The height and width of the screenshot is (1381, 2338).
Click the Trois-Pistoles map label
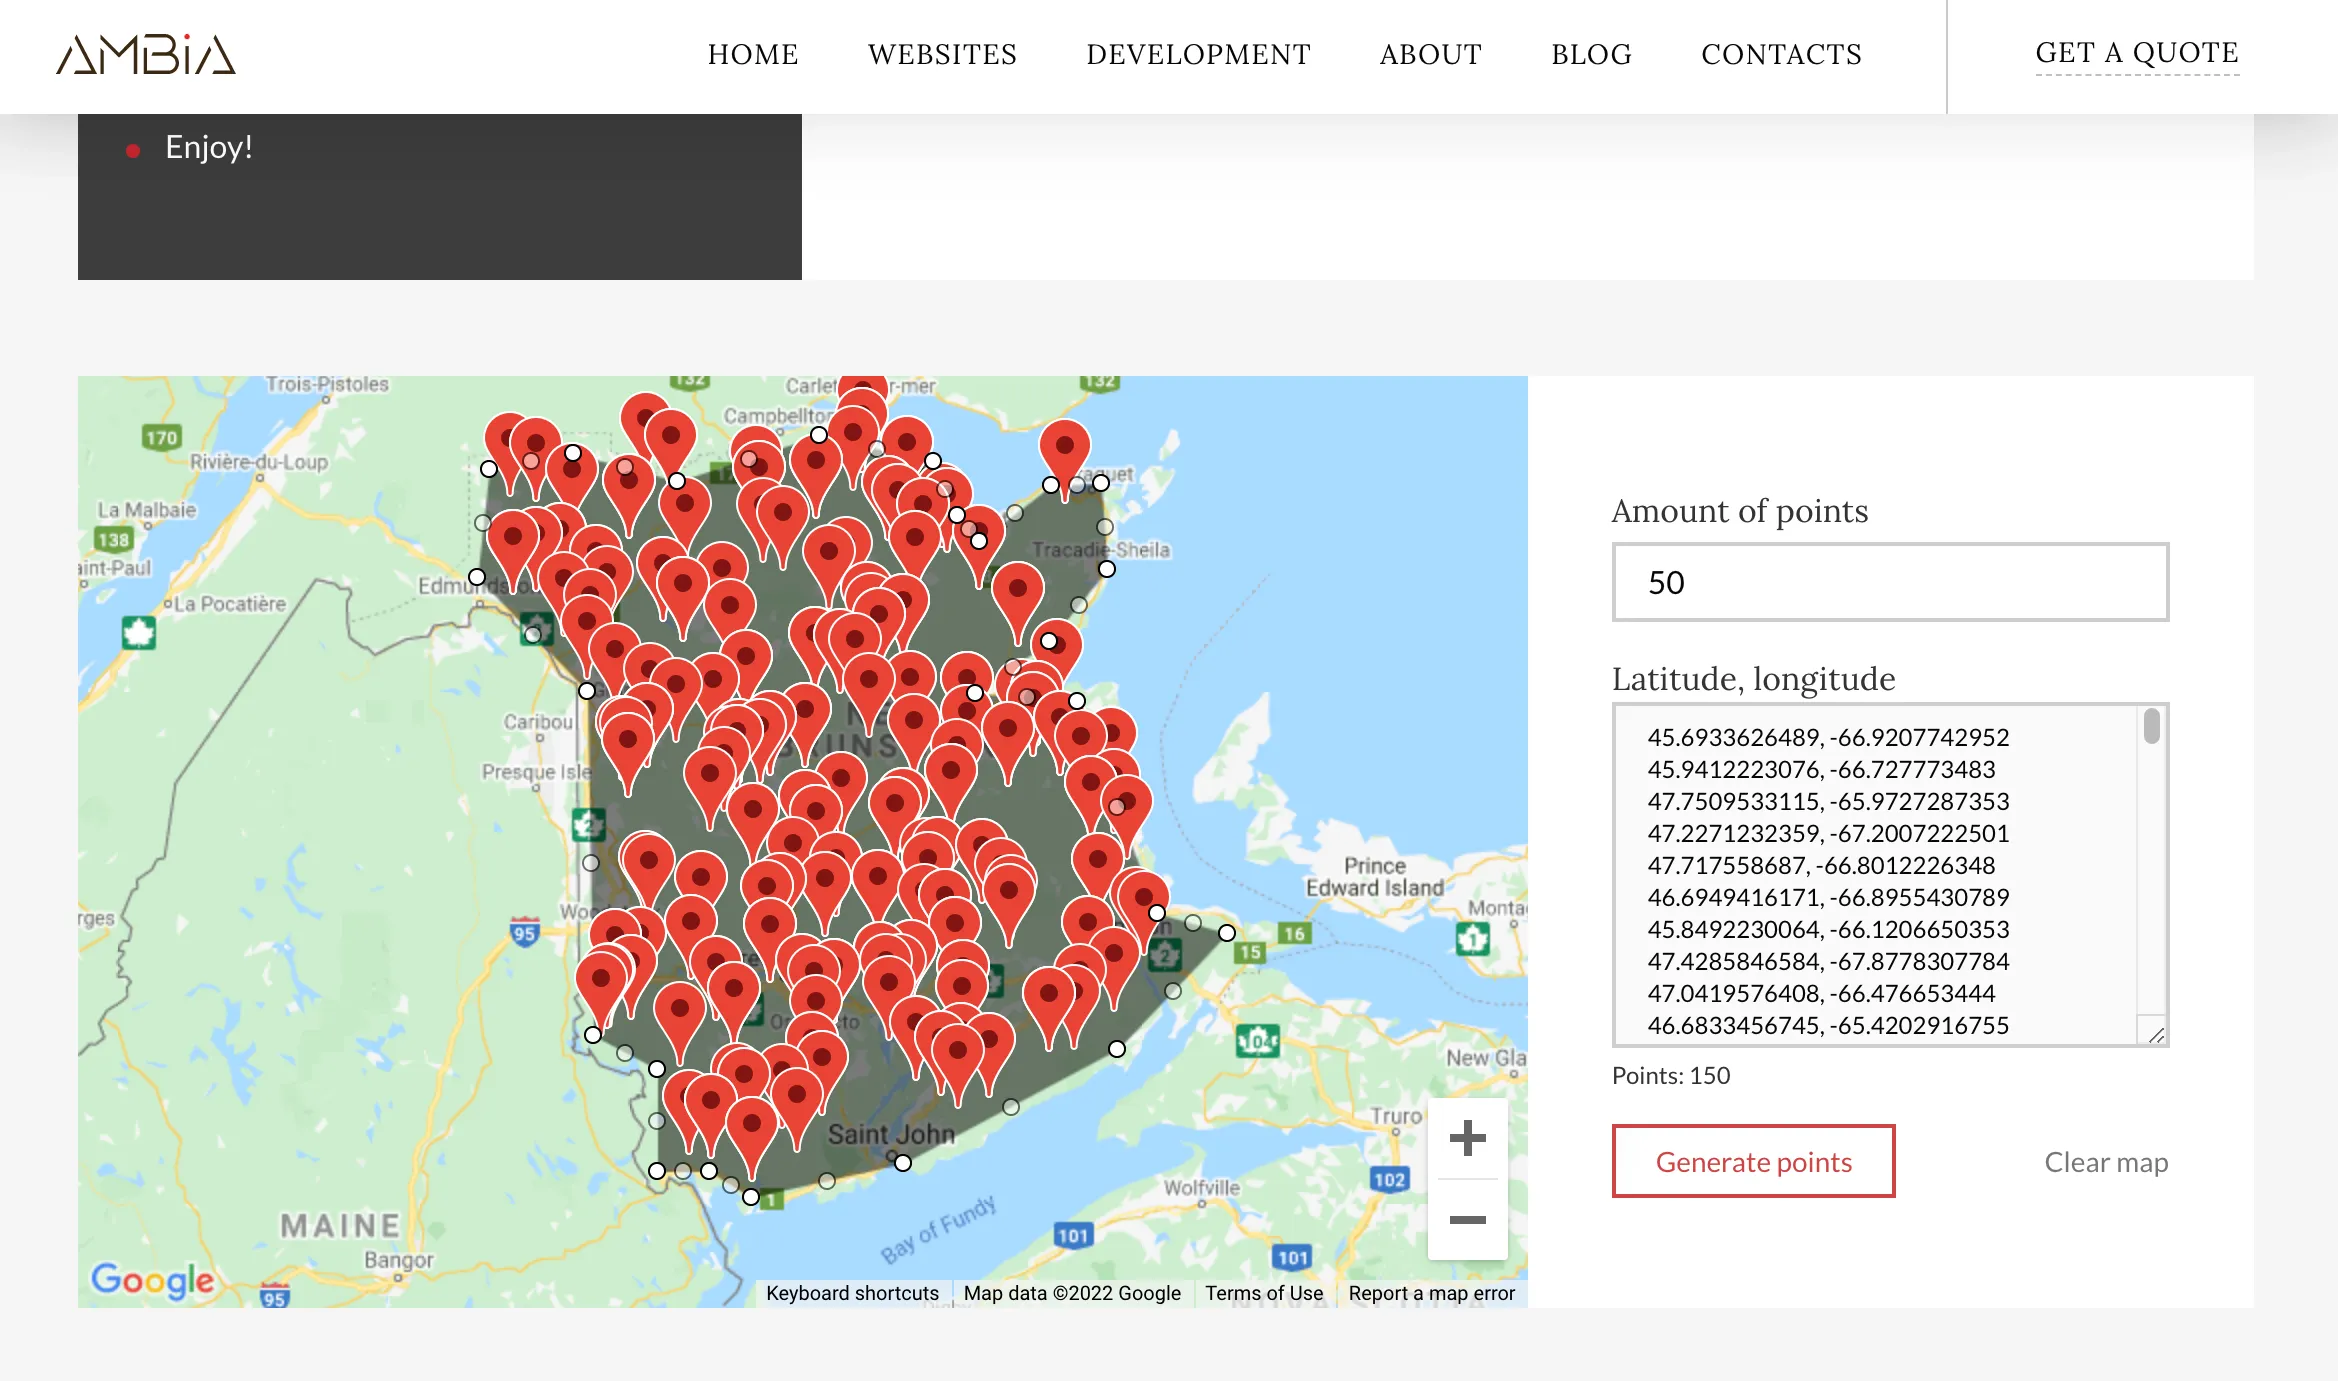click(327, 384)
